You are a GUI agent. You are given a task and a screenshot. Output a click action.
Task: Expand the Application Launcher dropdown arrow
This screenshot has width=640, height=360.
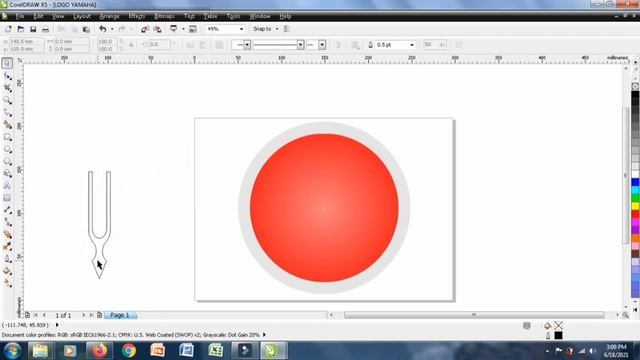(x=183, y=29)
